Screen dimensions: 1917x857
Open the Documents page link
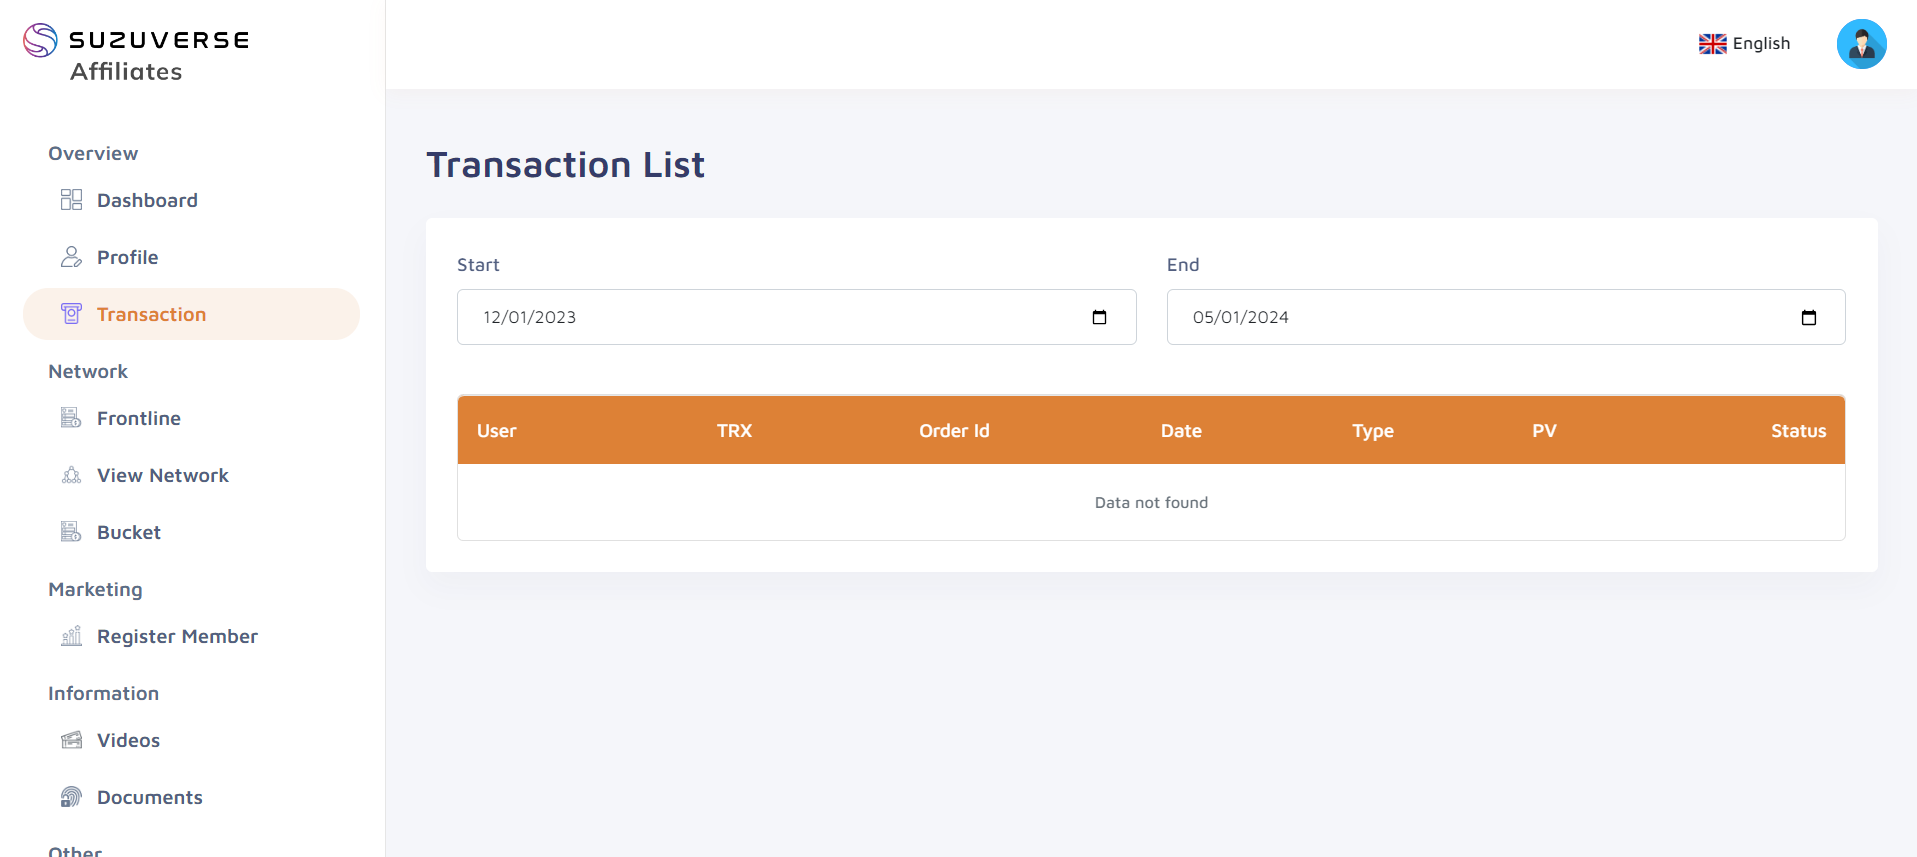[150, 797]
